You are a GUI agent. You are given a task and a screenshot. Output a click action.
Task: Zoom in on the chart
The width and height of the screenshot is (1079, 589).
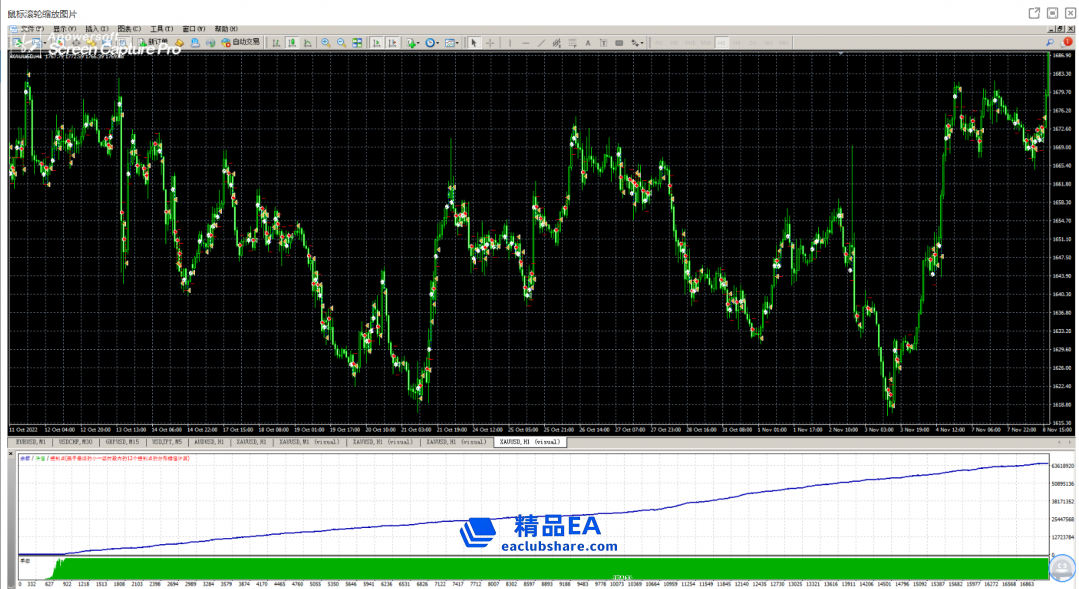click(x=326, y=43)
